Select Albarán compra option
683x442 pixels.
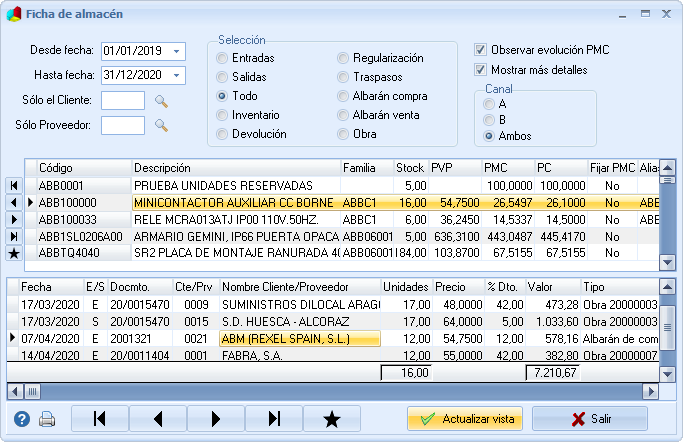[343, 96]
